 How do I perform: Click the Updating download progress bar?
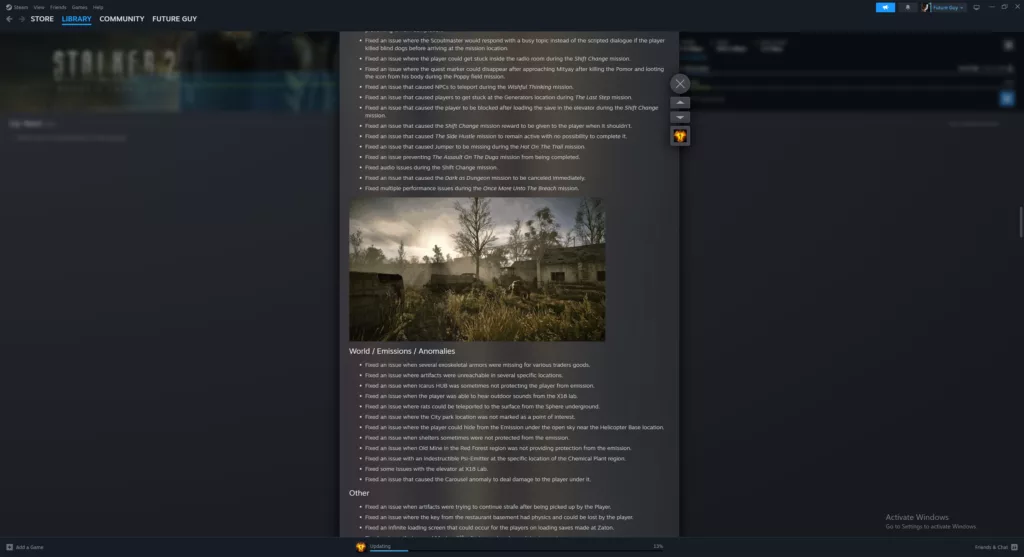pyautogui.click(x=516, y=551)
